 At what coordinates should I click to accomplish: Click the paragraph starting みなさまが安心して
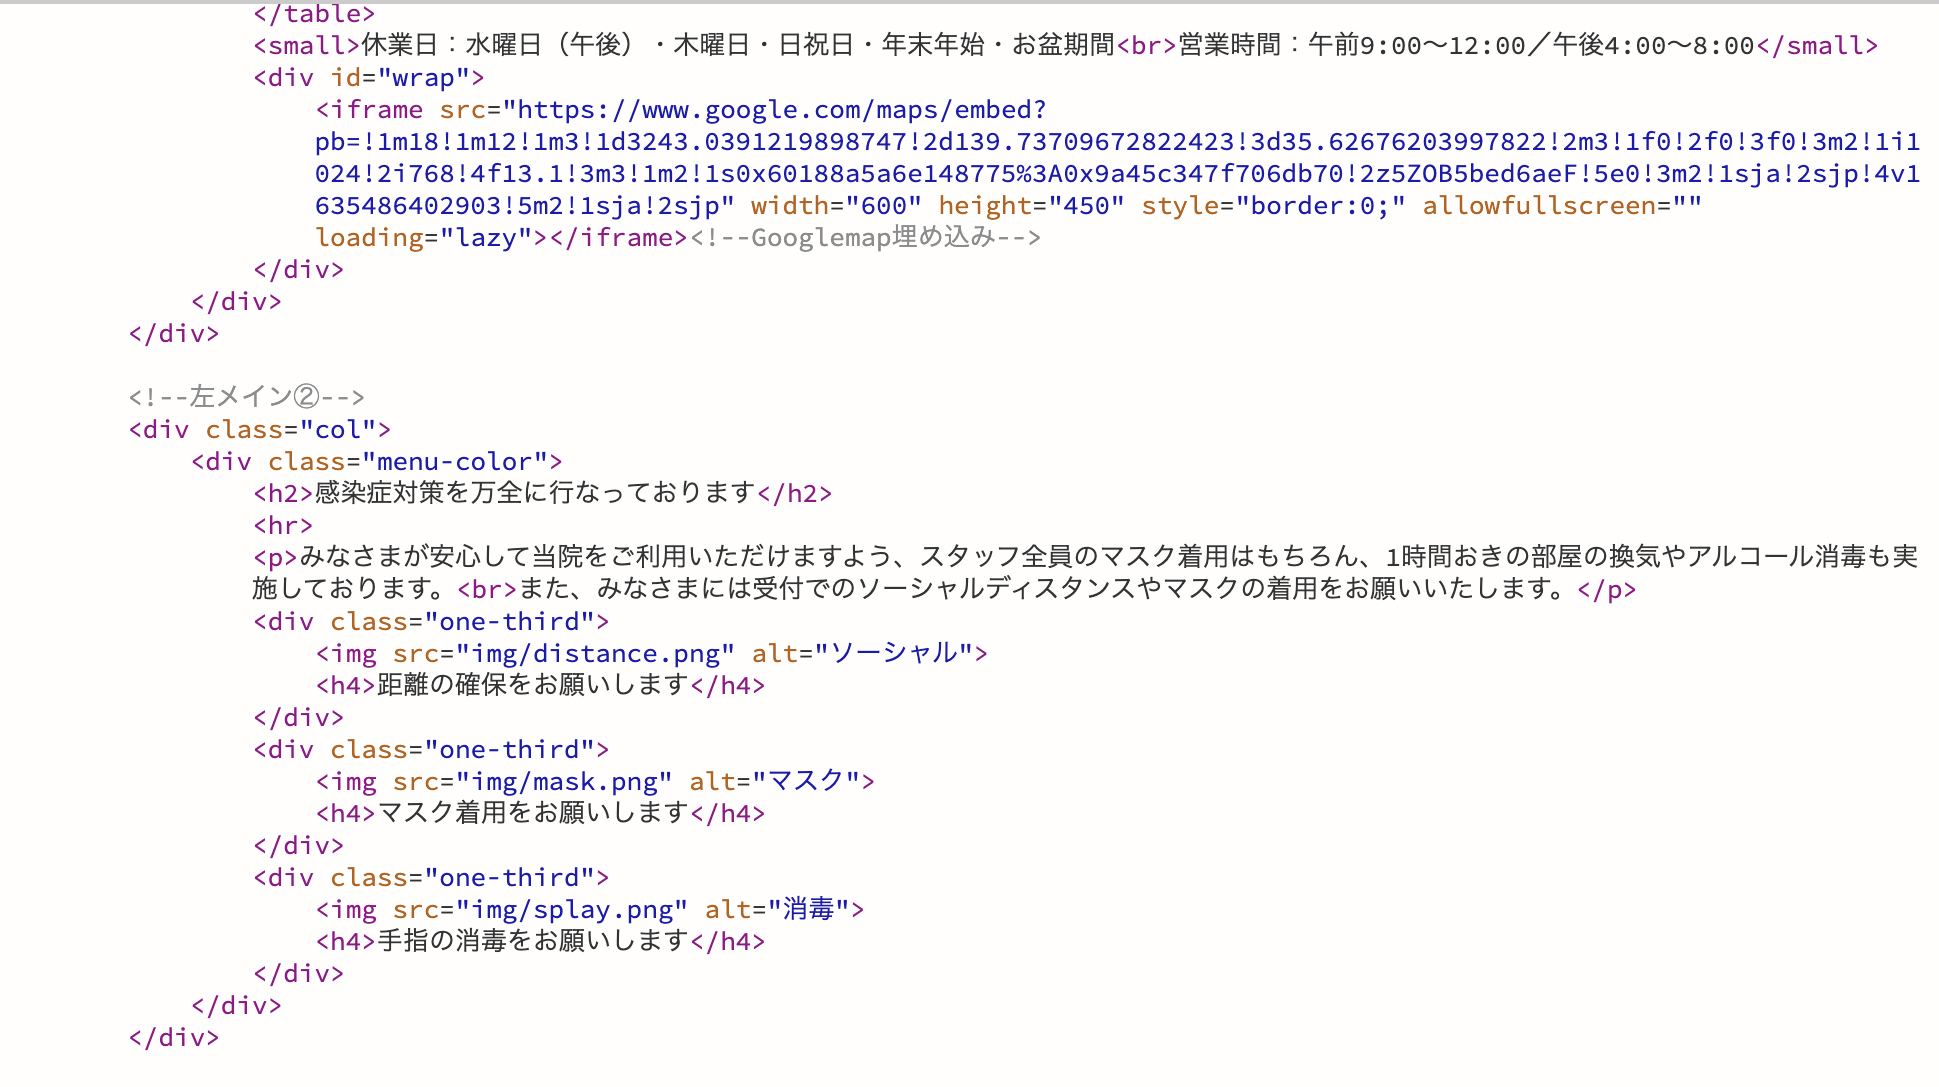pyautogui.click(x=1085, y=572)
